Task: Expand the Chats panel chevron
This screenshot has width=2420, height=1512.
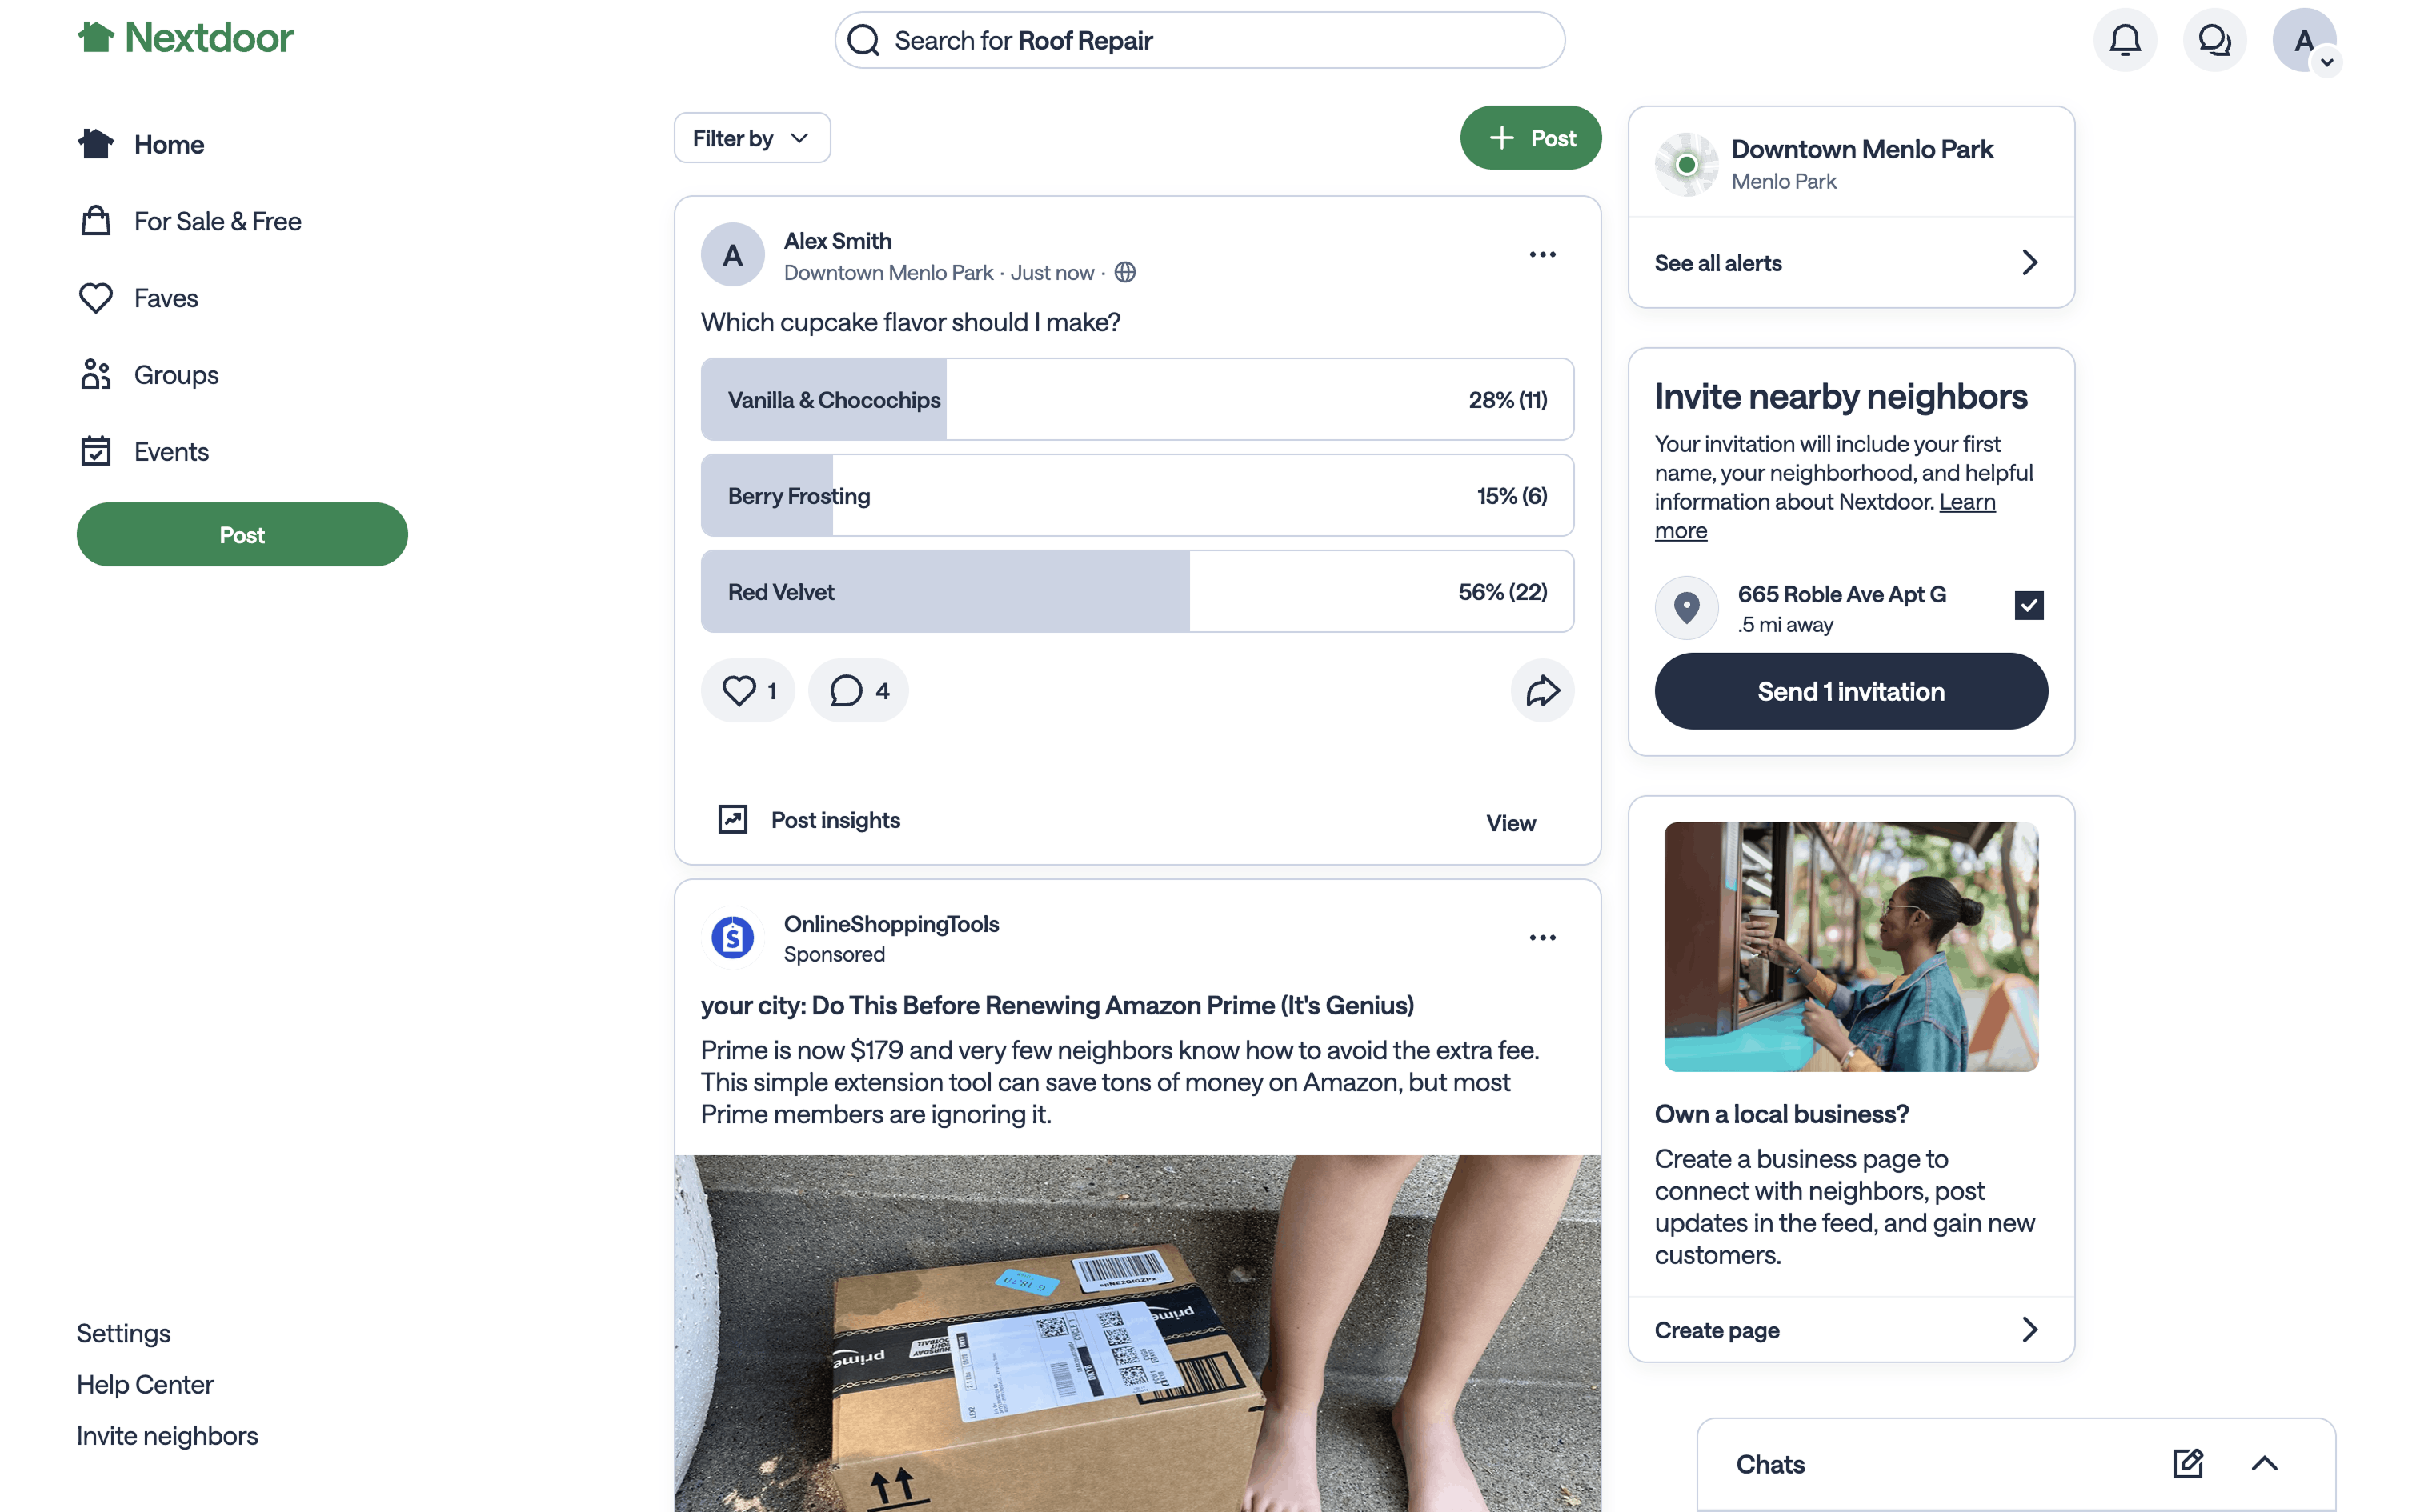Action: tap(2264, 1463)
